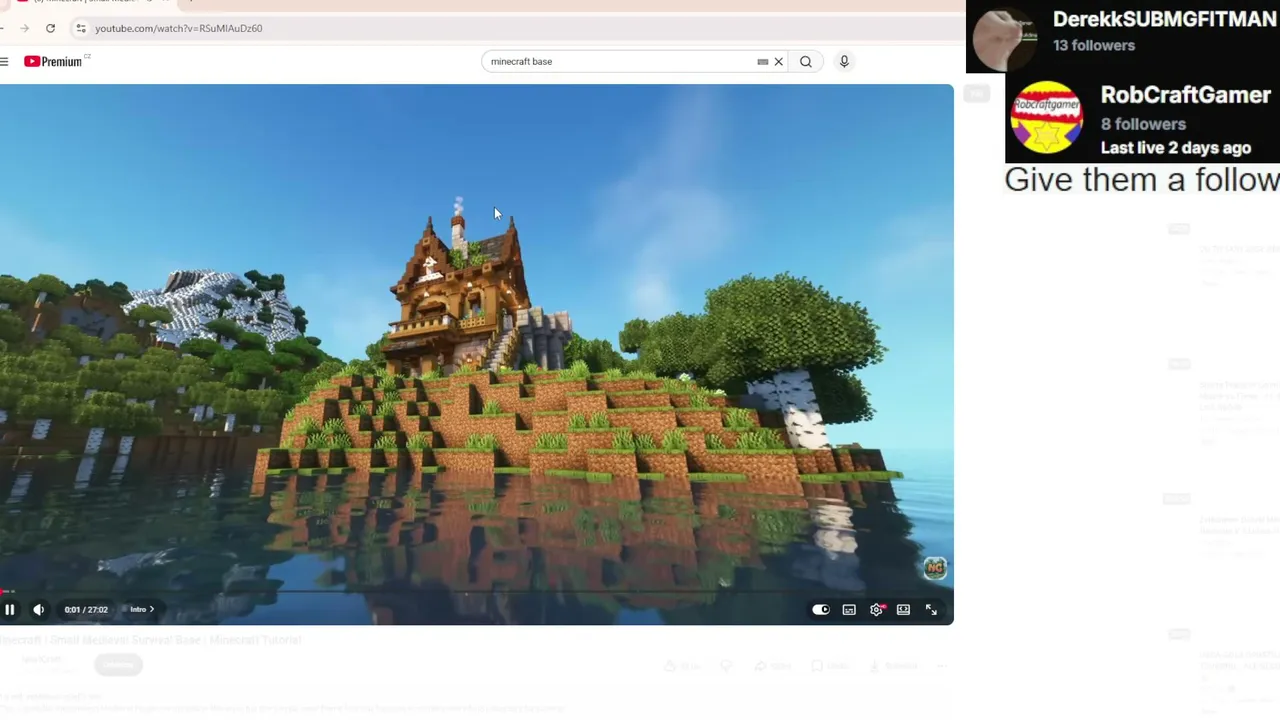The height and width of the screenshot is (720, 1280).
Task: Clear the search query
Action: 779,62
